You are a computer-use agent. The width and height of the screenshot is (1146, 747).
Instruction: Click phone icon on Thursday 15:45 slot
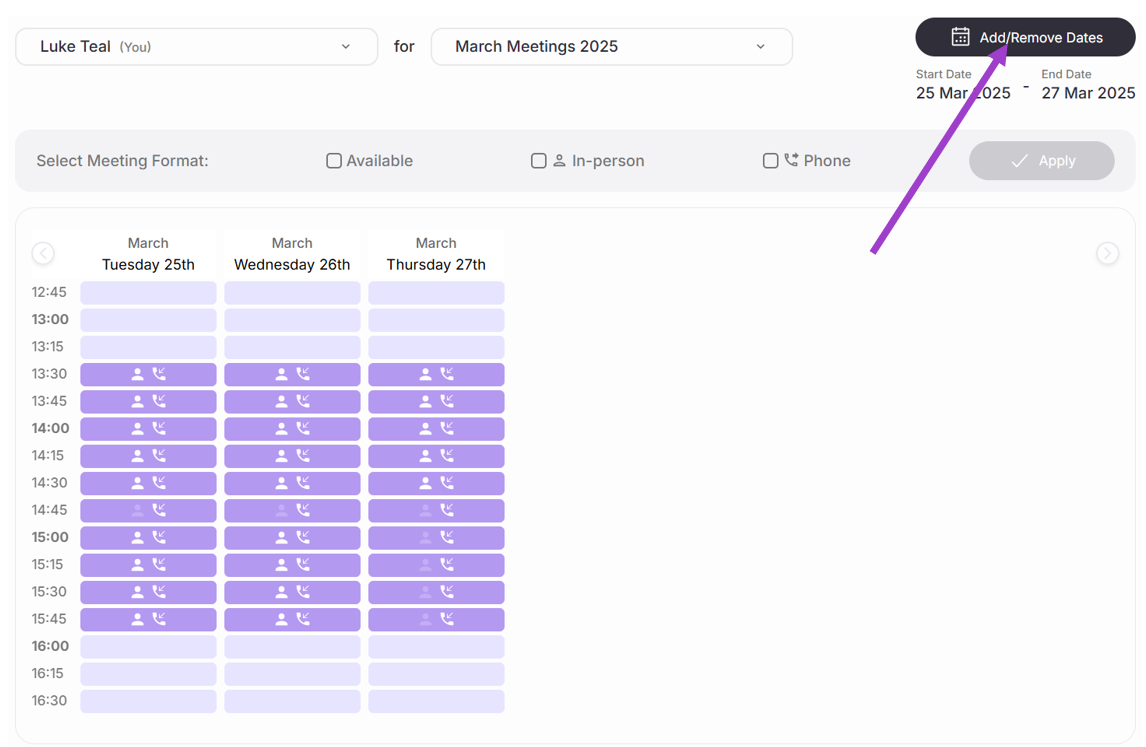[447, 619]
